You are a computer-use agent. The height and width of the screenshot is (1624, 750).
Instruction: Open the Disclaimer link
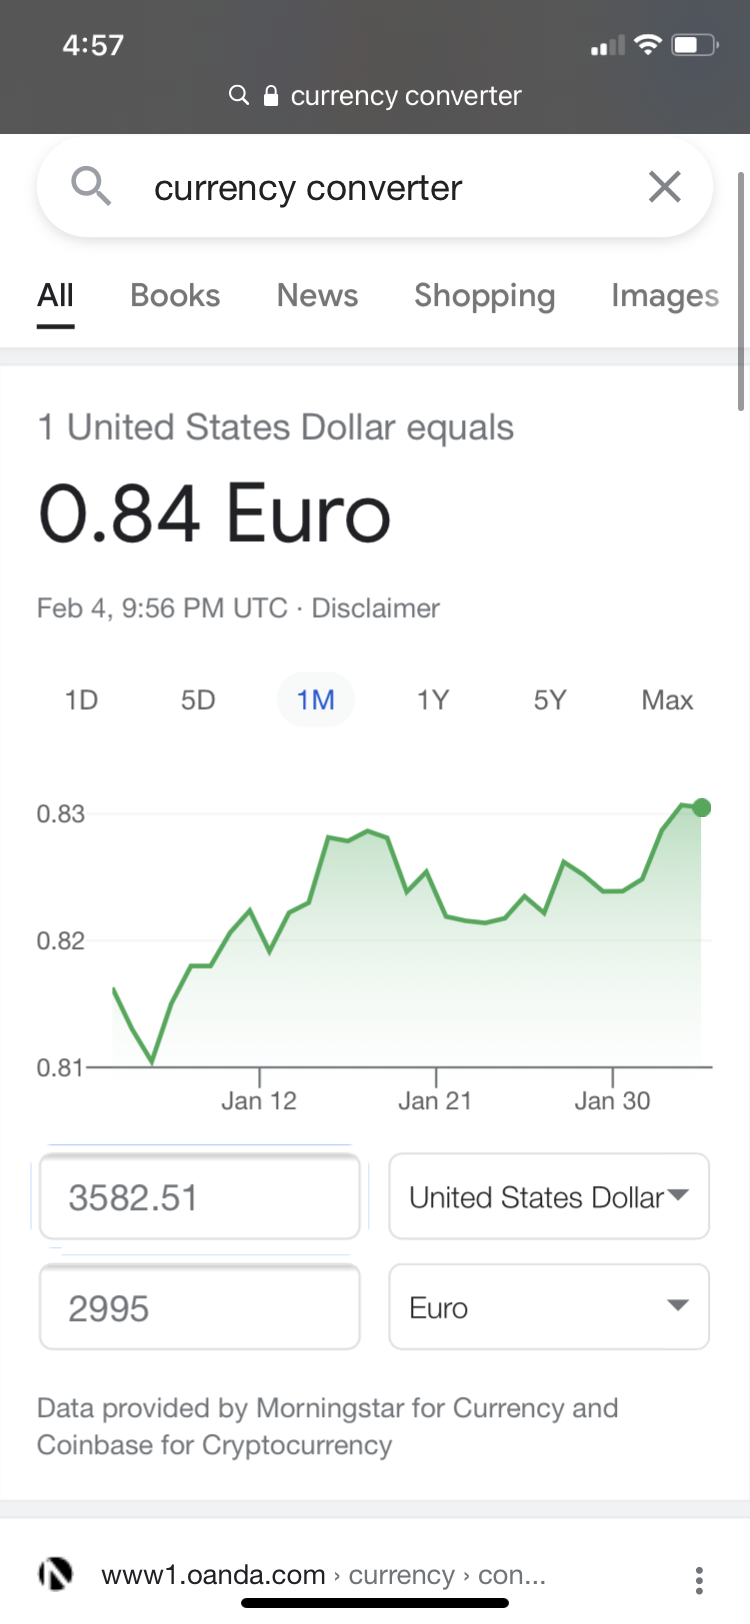376,608
